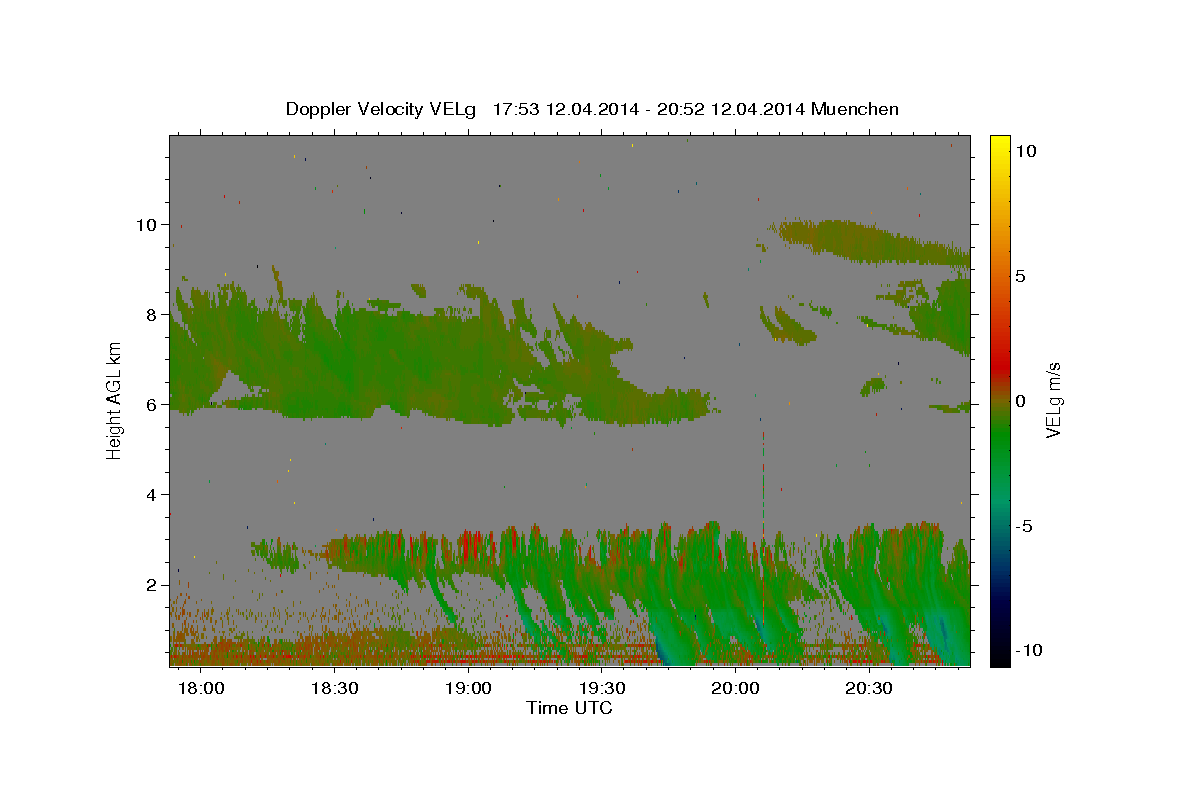
Task: Click the yellow top of the colorbar
Action: pos(999,142)
